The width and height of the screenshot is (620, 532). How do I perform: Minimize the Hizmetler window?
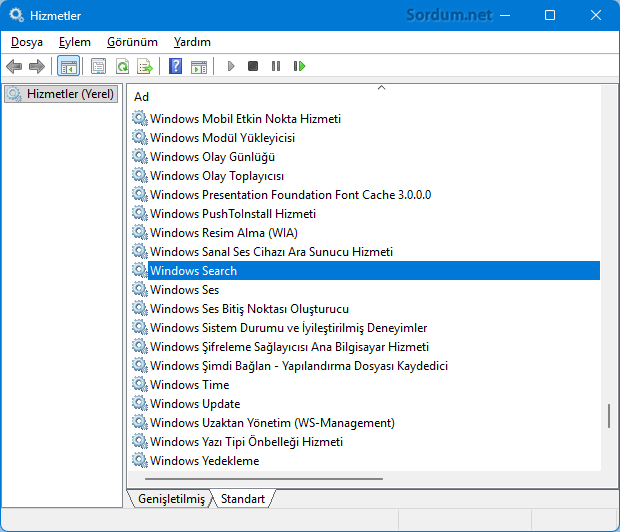[x=505, y=15]
